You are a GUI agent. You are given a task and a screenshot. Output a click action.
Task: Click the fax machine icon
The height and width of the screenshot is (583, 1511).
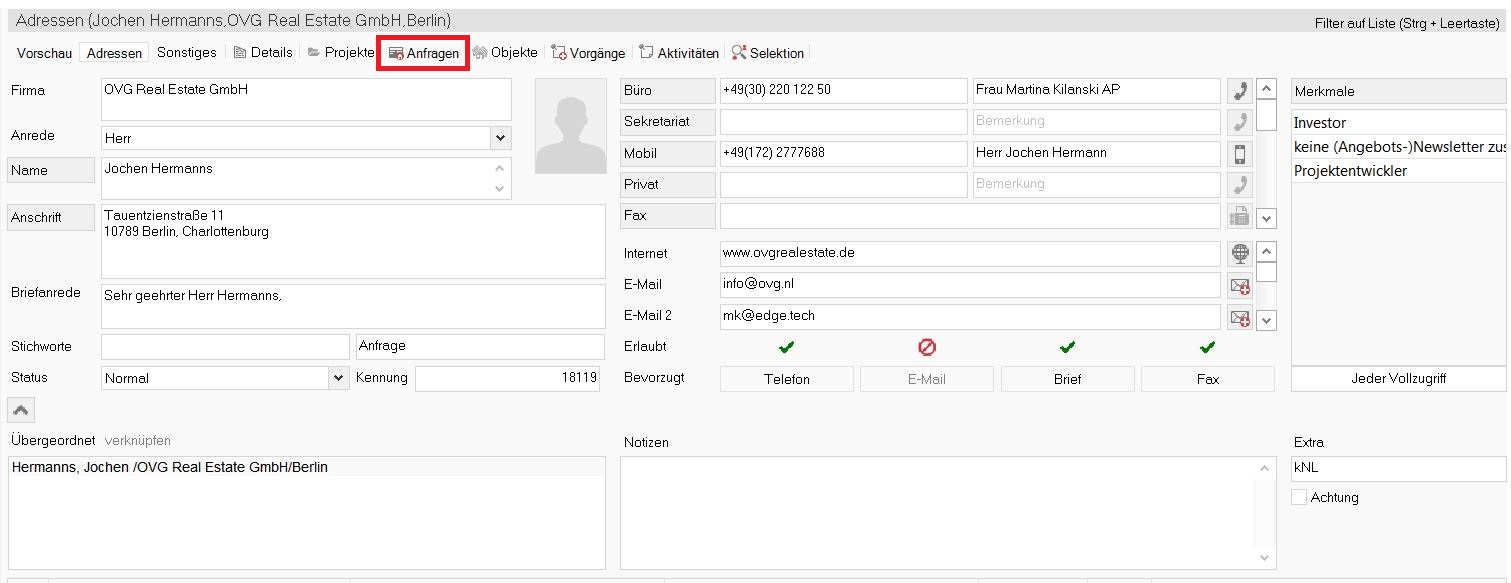(x=1240, y=216)
